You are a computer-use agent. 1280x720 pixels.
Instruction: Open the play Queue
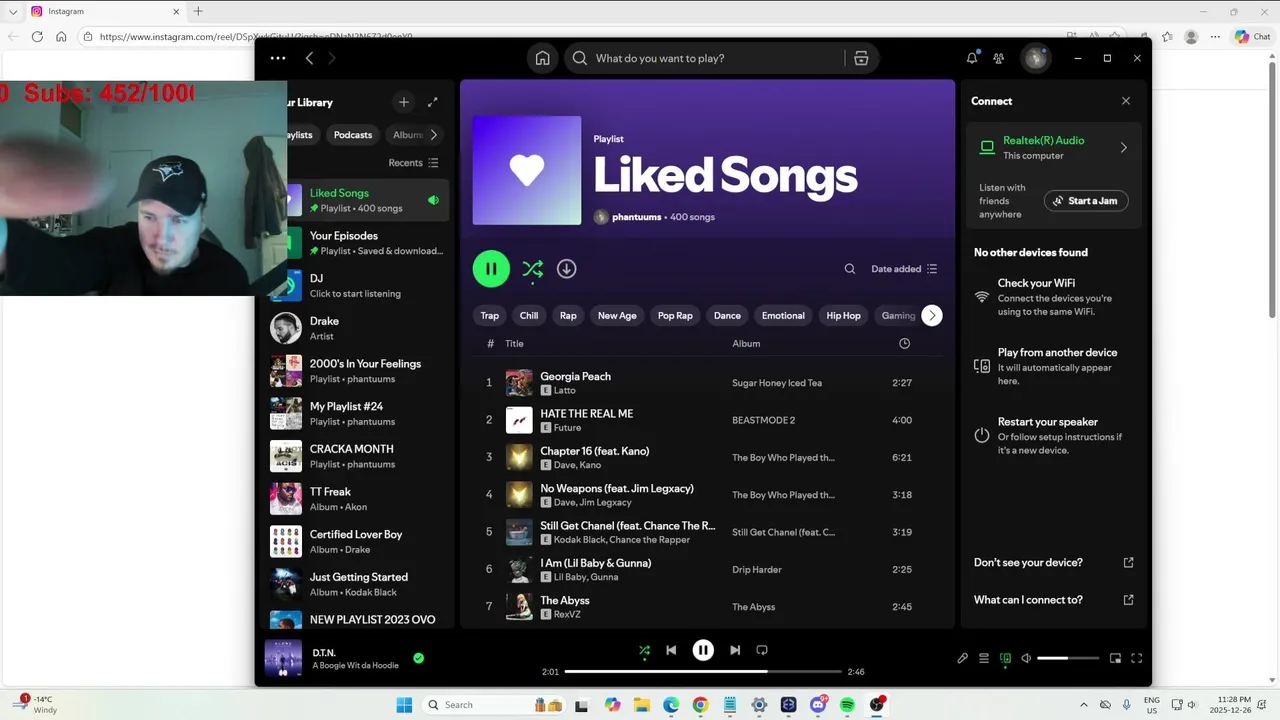984,658
